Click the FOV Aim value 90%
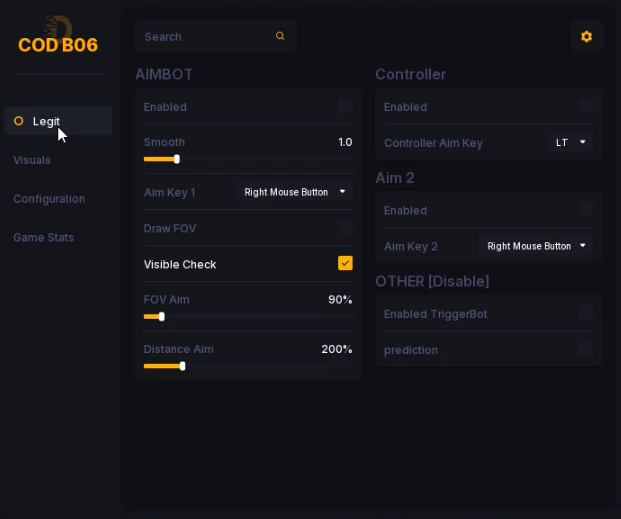The width and height of the screenshot is (621, 519). [x=340, y=300]
